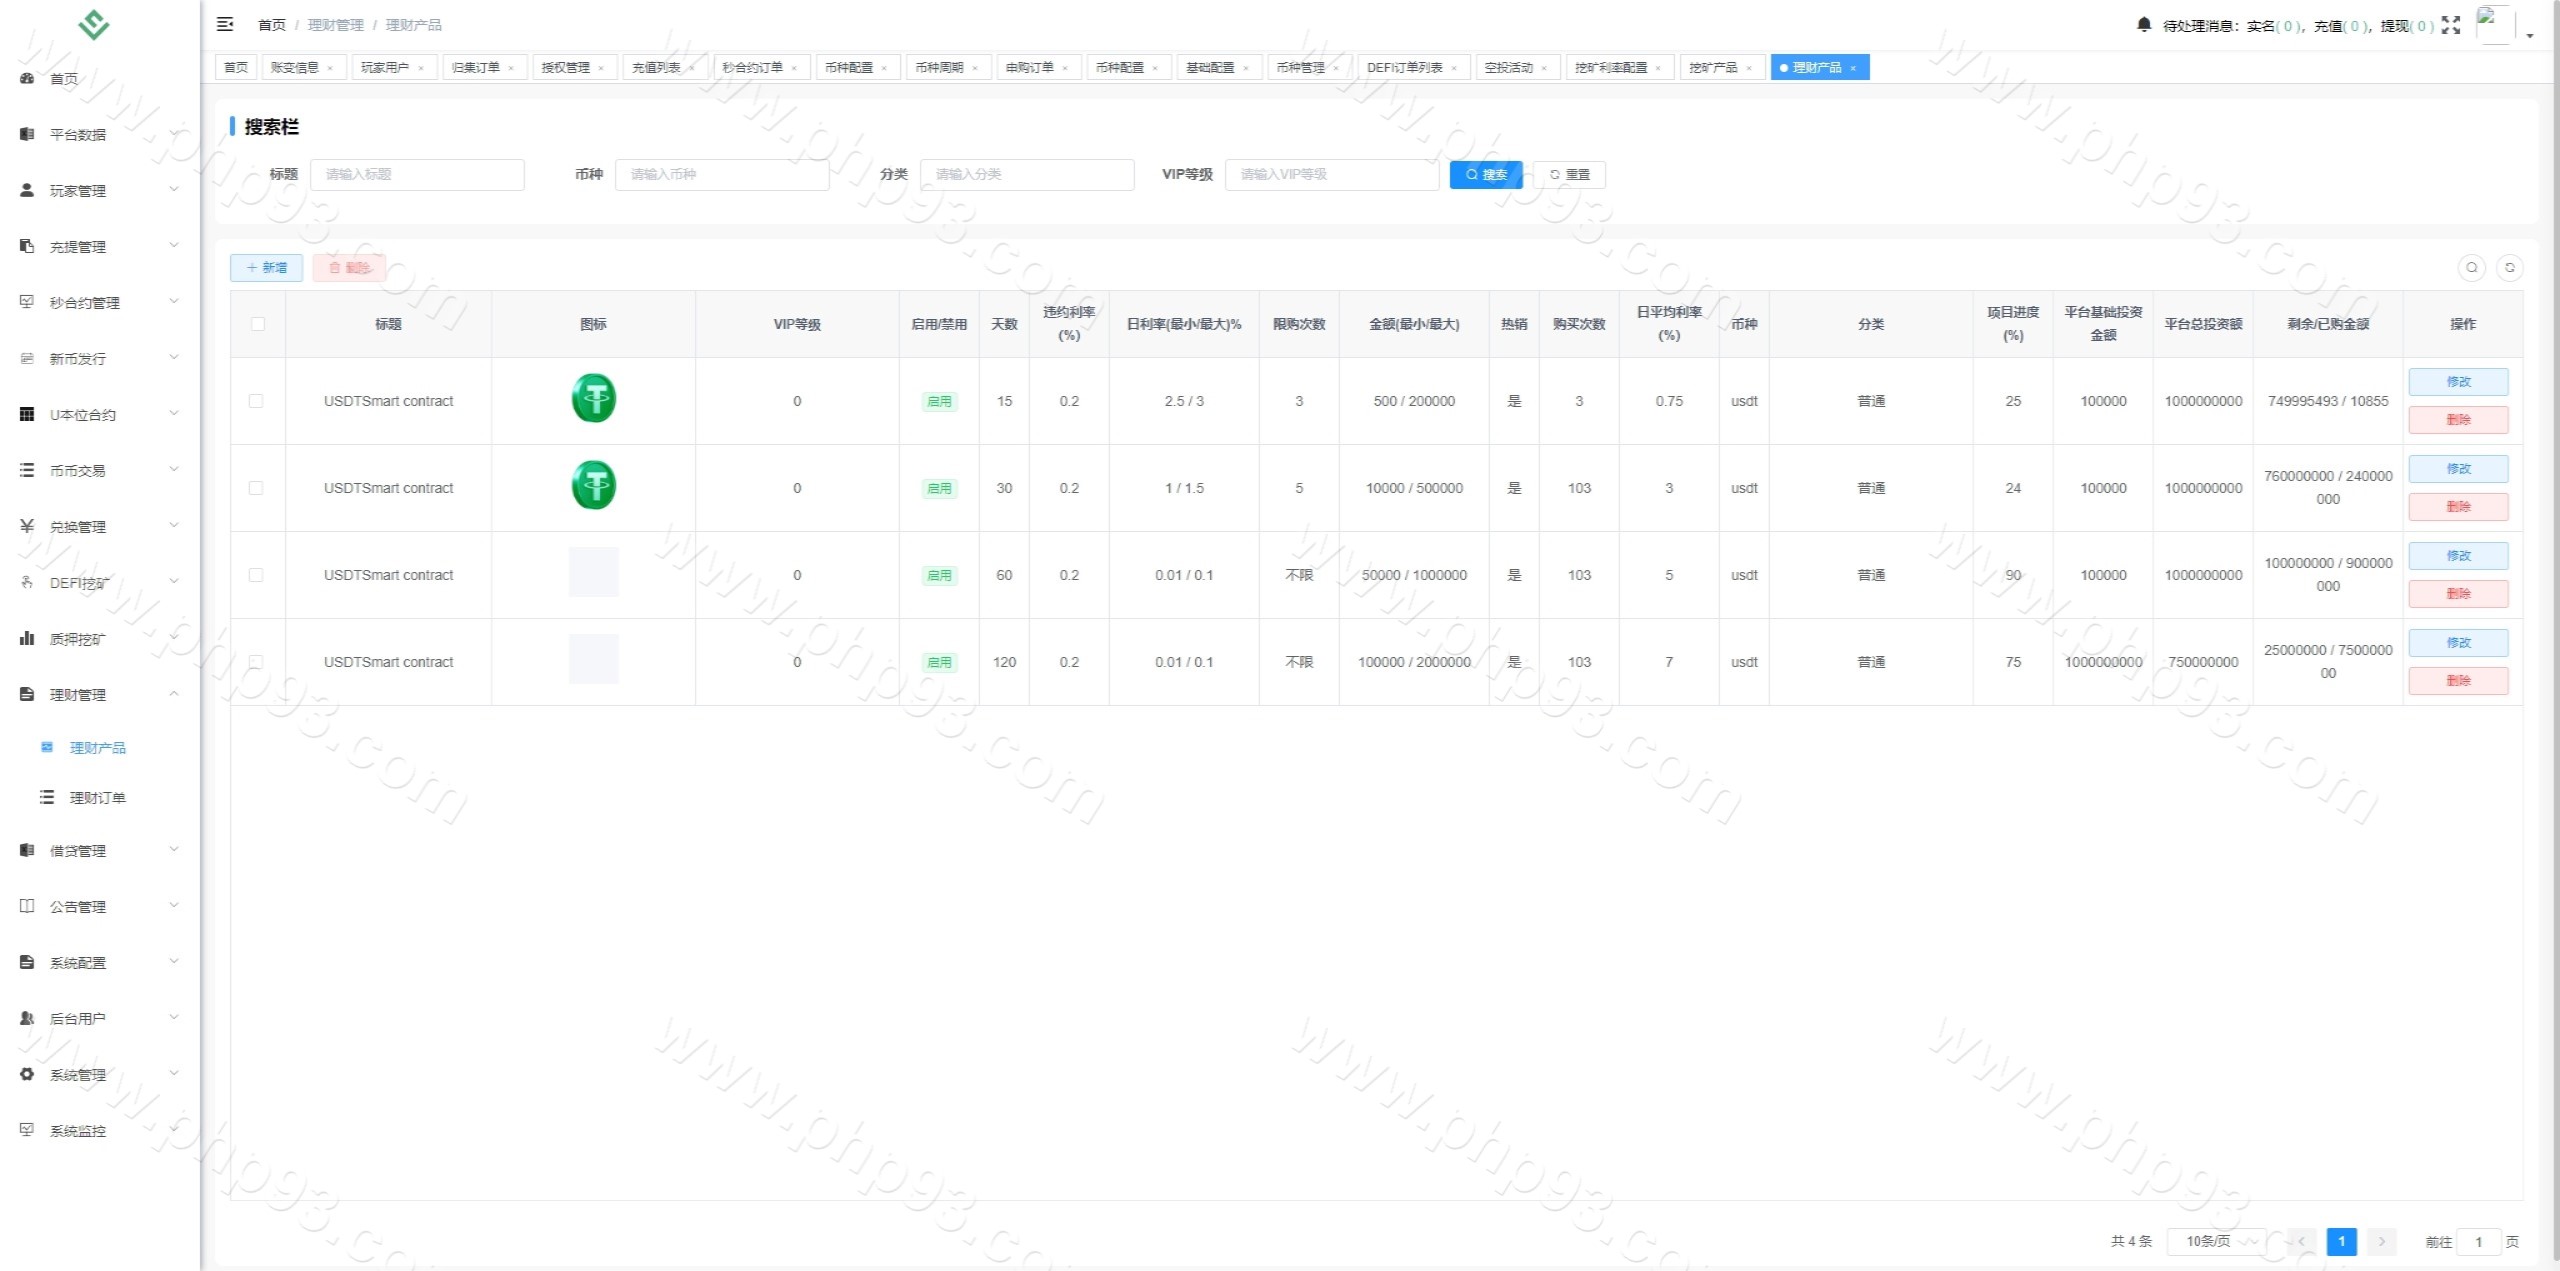Viewport: 2560px width, 1271px height.
Task: Check the select-all checkbox in table header
Action: (258, 324)
